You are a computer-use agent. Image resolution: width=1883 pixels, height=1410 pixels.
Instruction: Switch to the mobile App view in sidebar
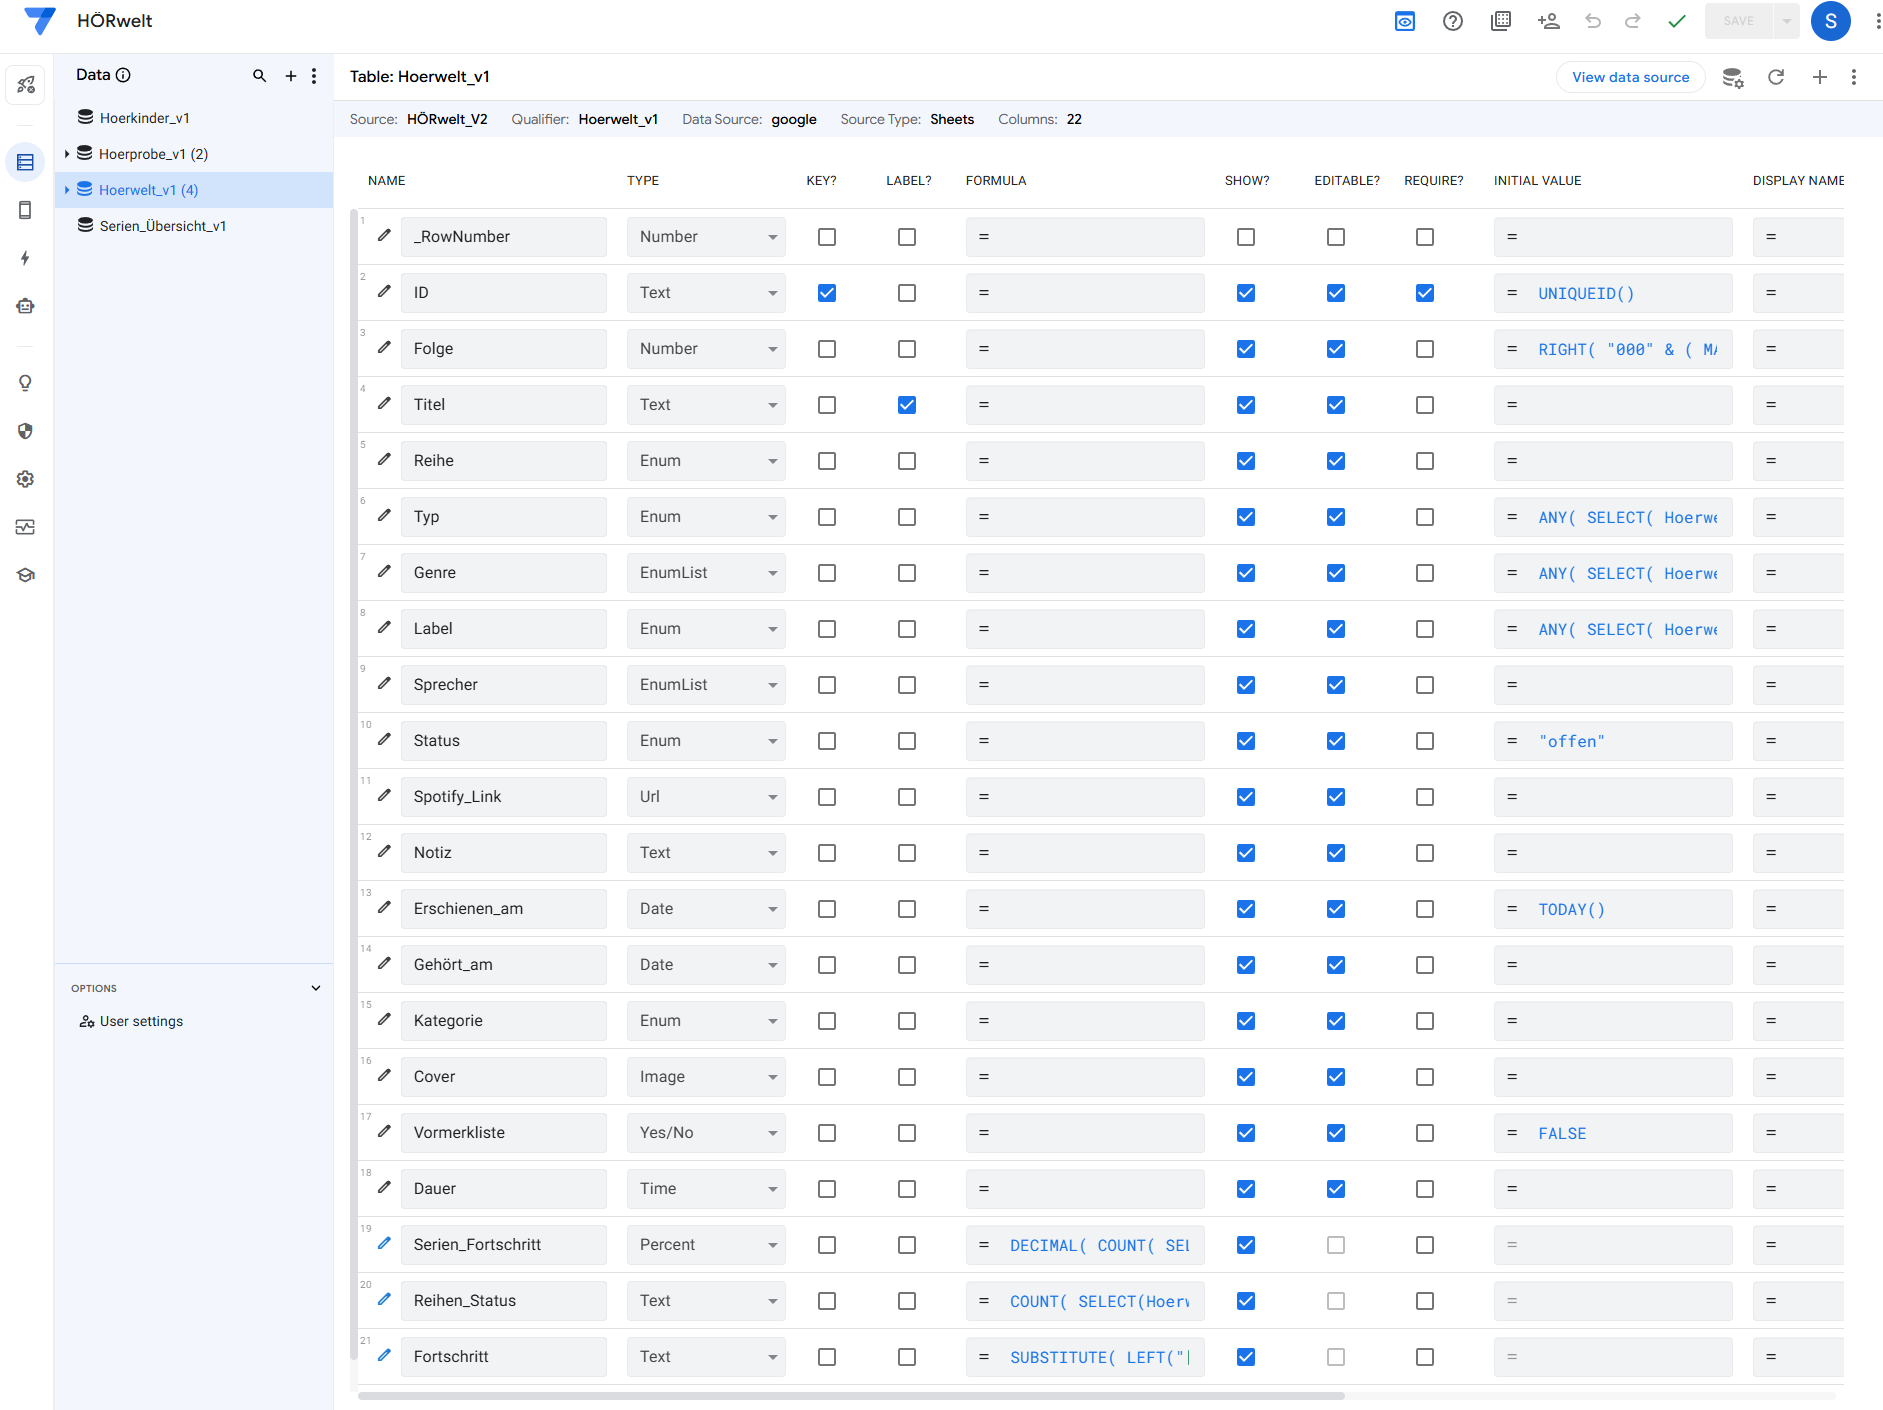[x=25, y=210]
